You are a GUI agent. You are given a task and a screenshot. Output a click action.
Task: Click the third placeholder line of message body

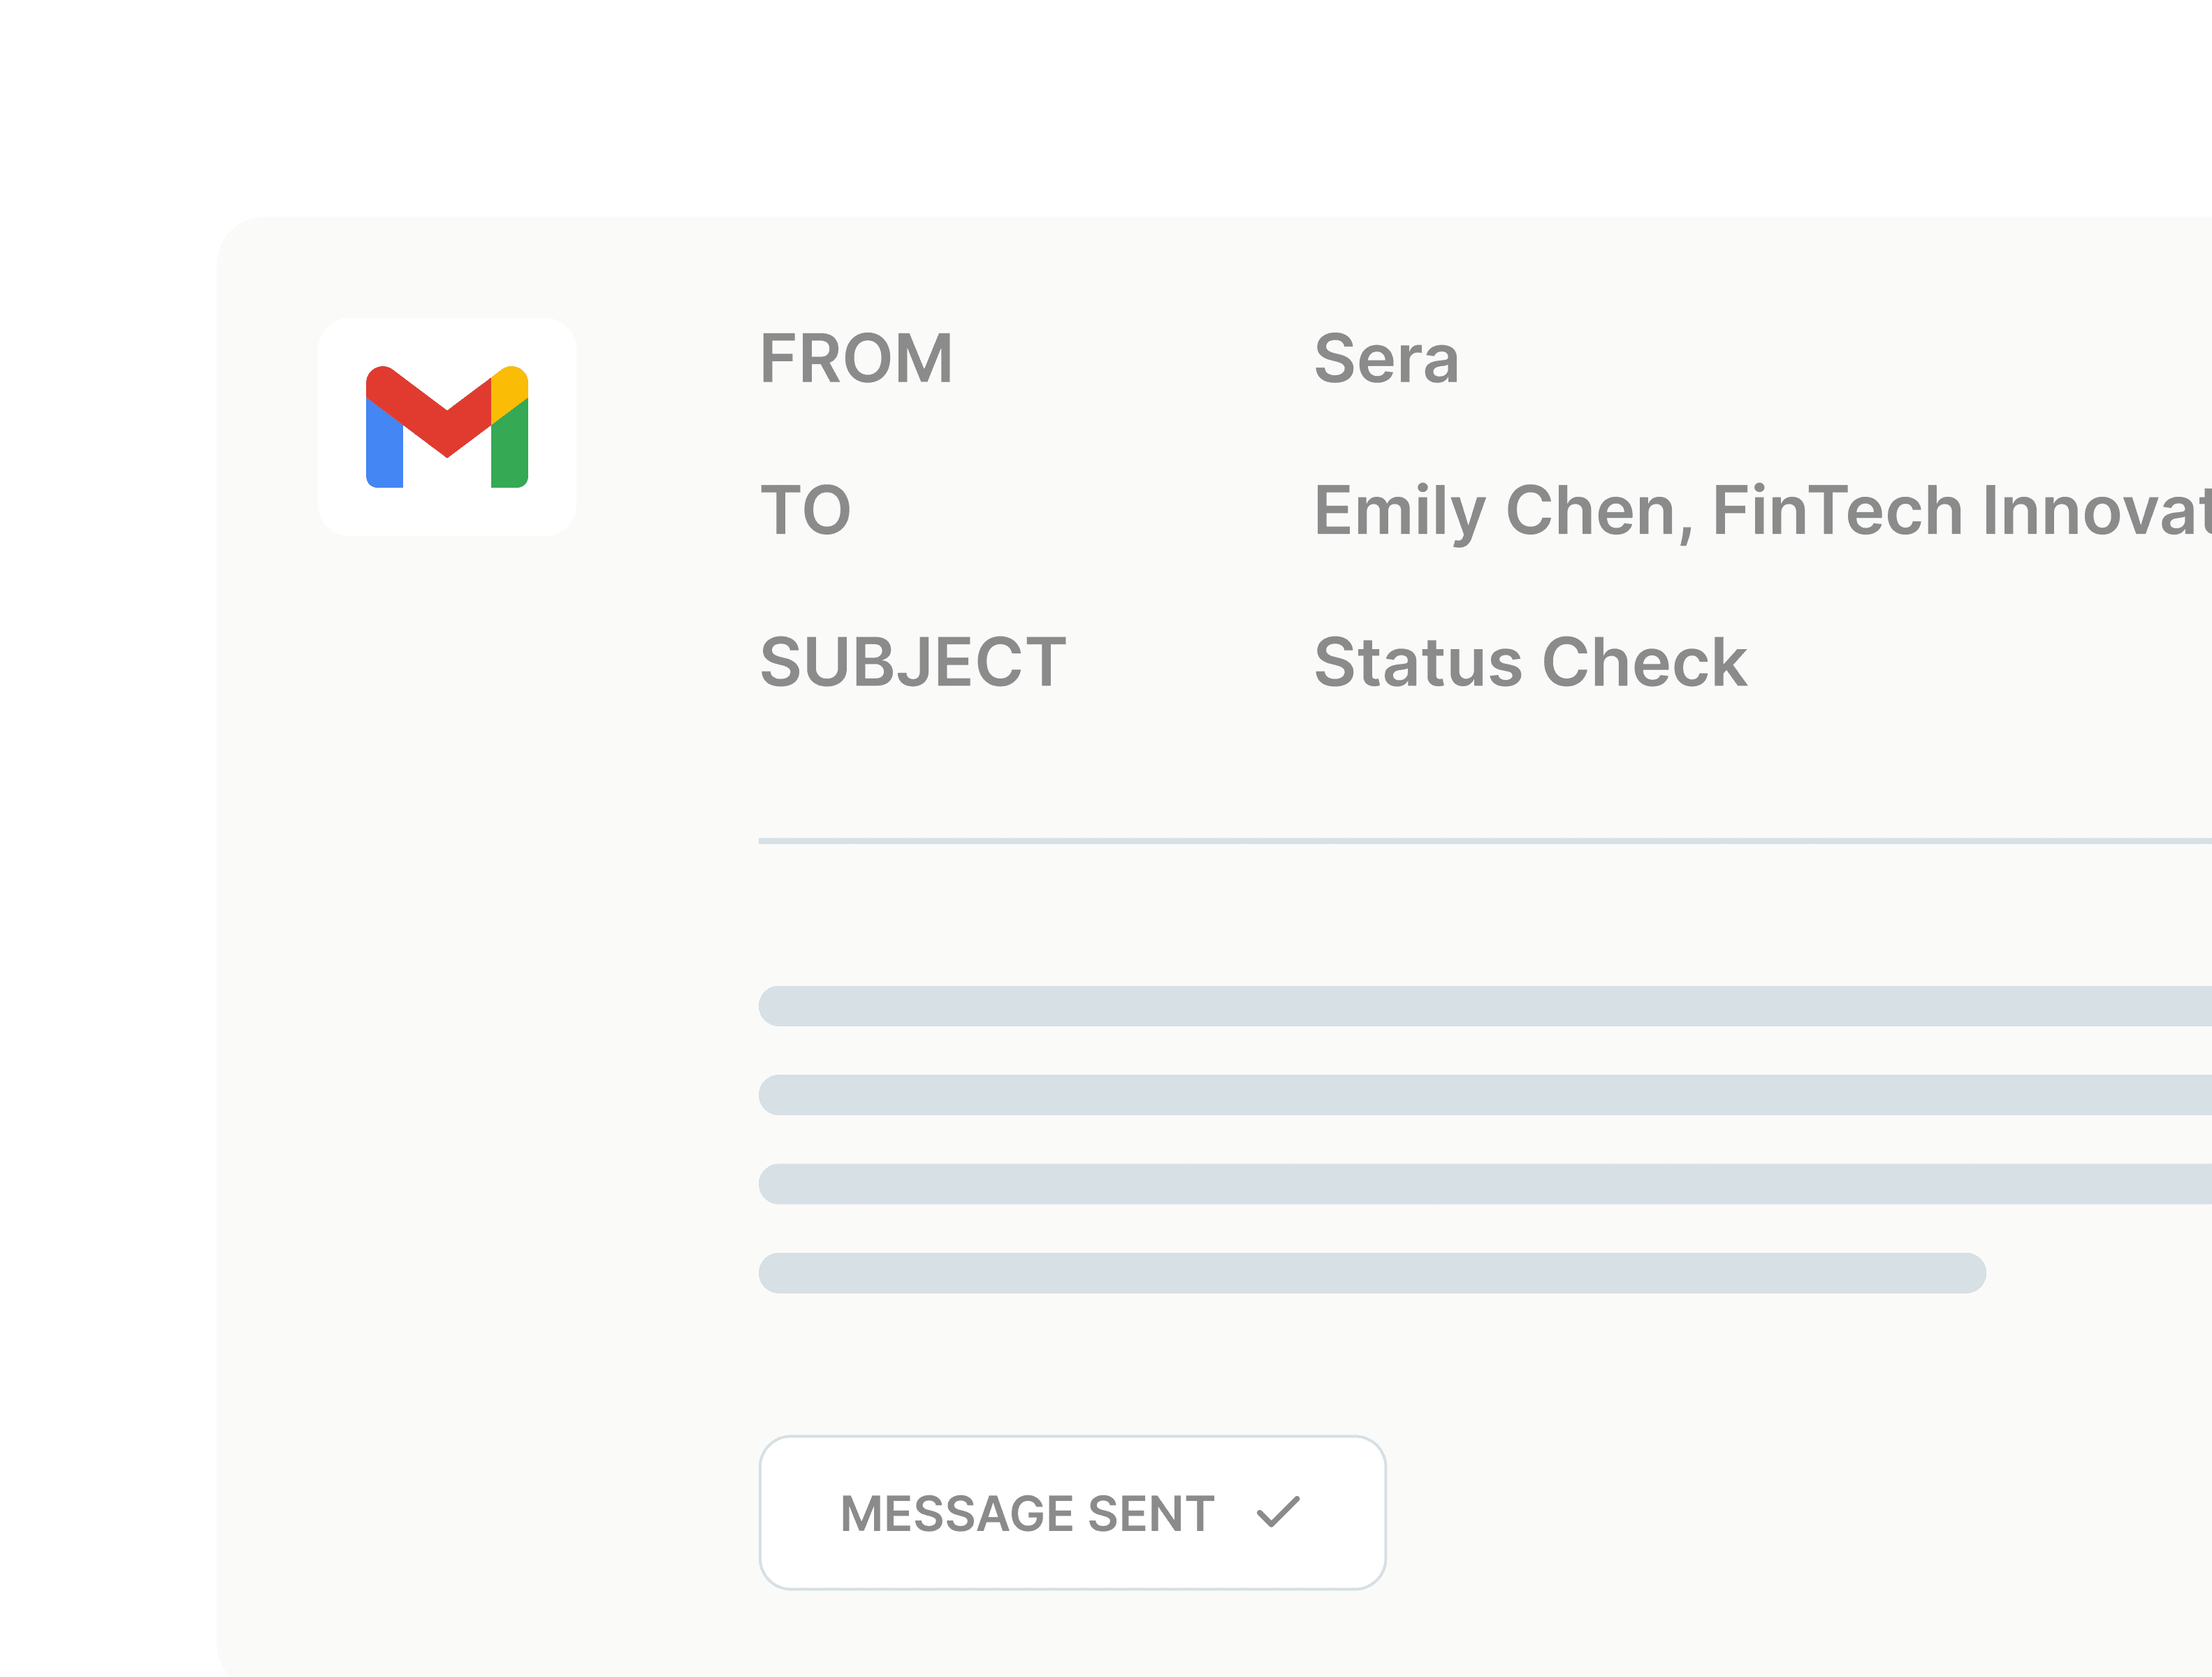tap(1485, 1184)
